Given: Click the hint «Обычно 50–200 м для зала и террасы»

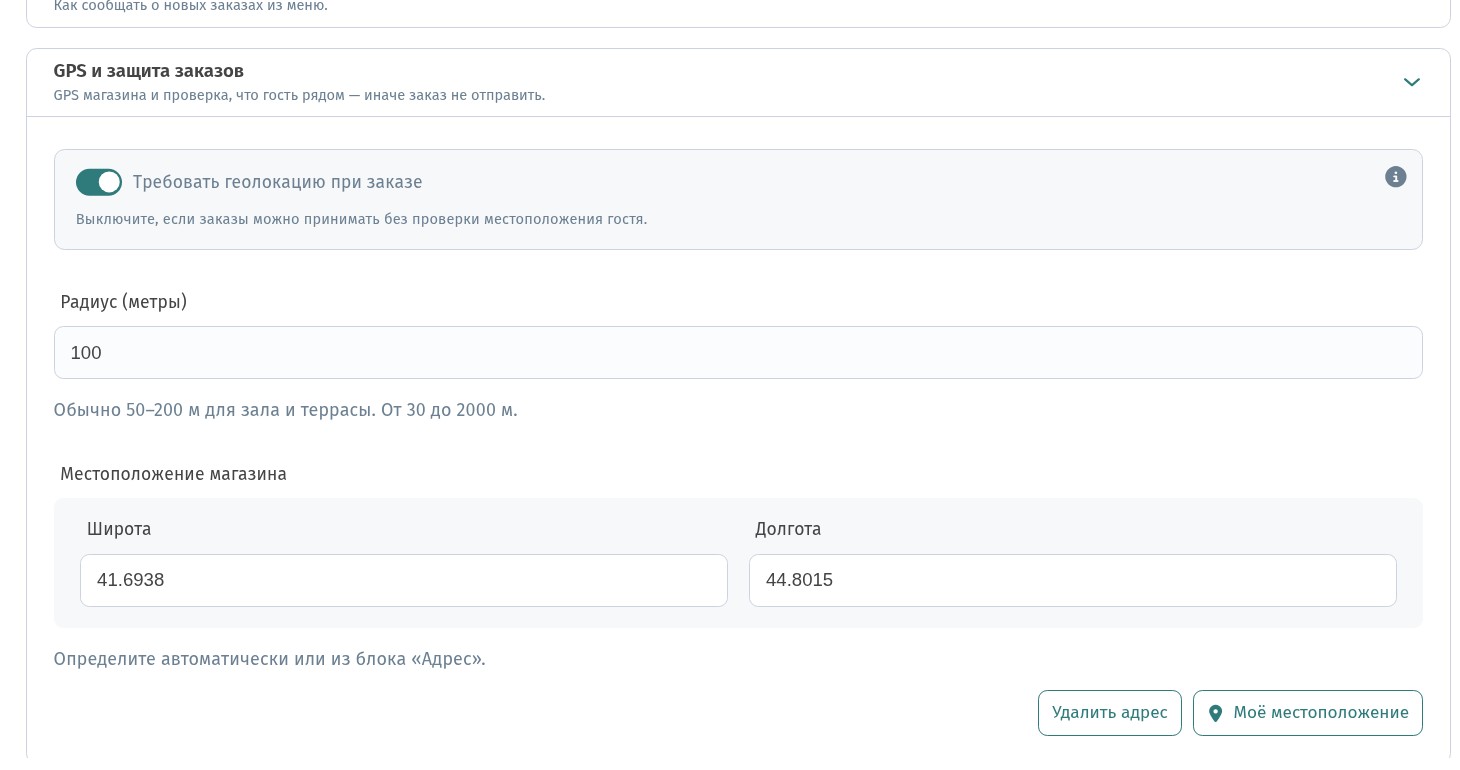Looking at the screenshot, I should coord(286,410).
